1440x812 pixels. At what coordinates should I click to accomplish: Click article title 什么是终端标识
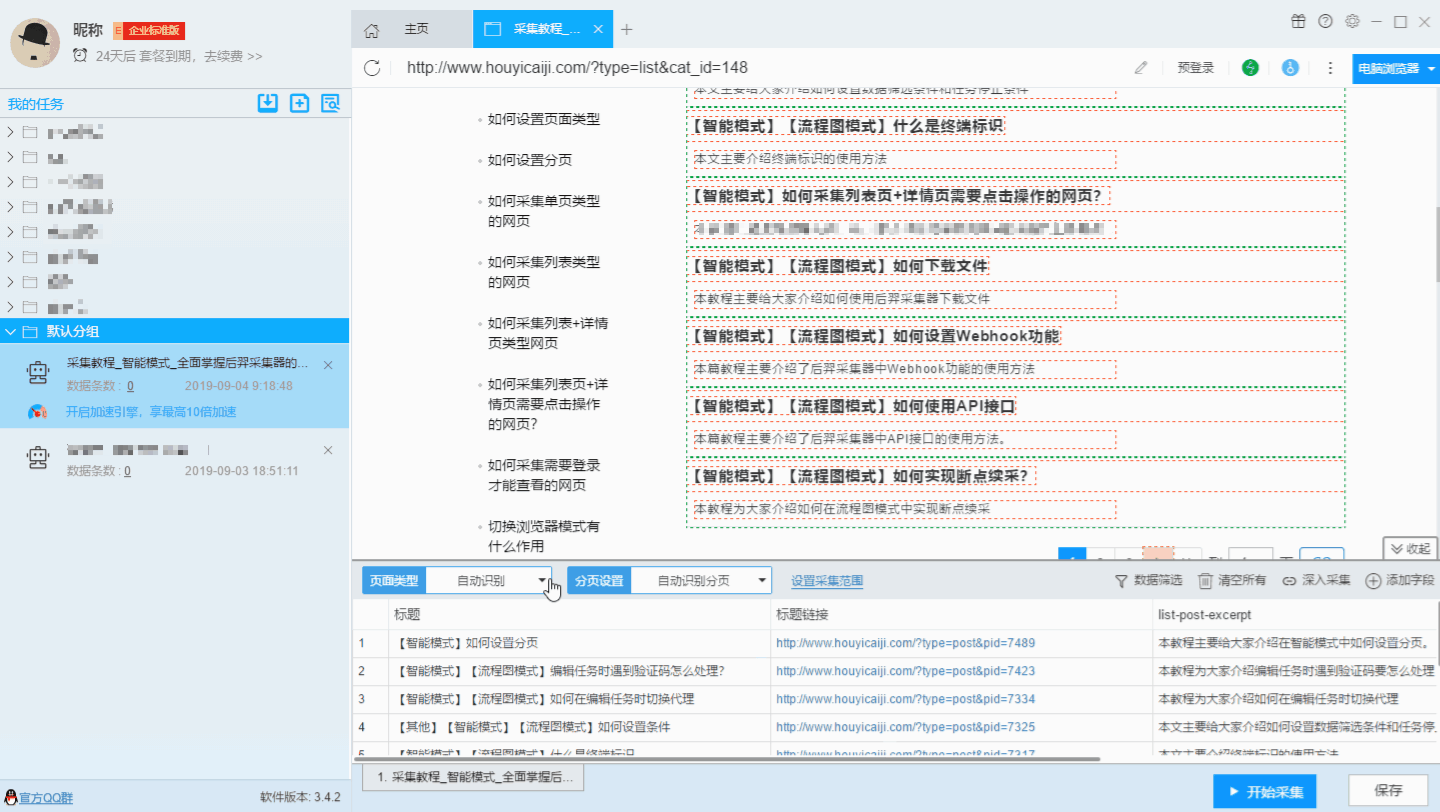tap(846, 126)
